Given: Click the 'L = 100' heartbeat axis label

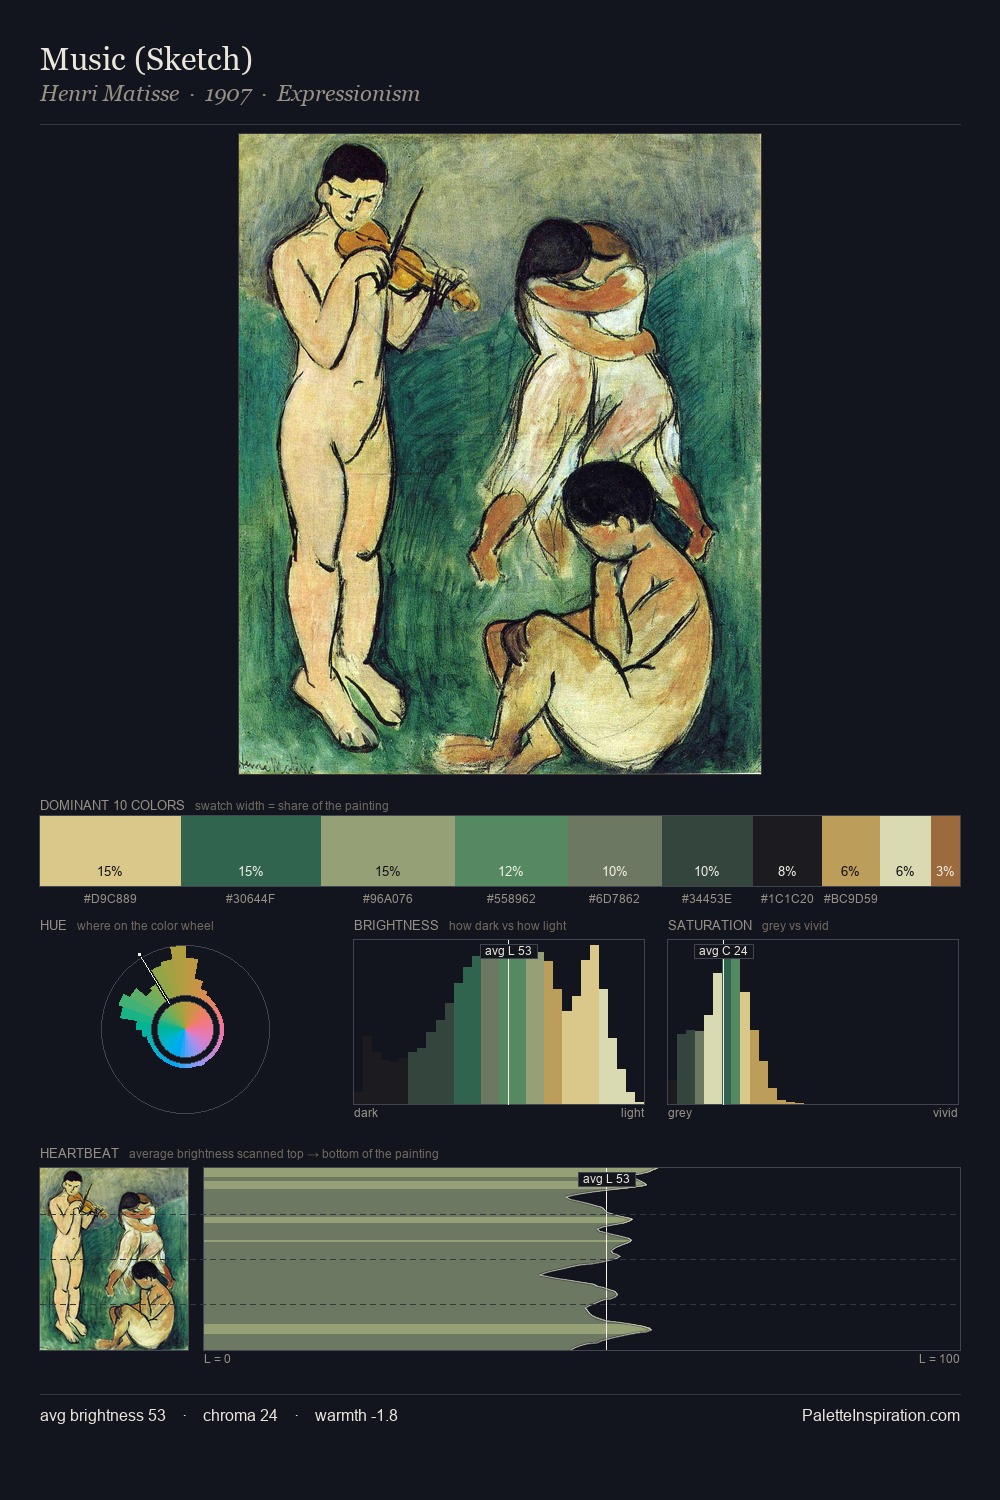Looking at the screenshot, I should coord(939,1359).
